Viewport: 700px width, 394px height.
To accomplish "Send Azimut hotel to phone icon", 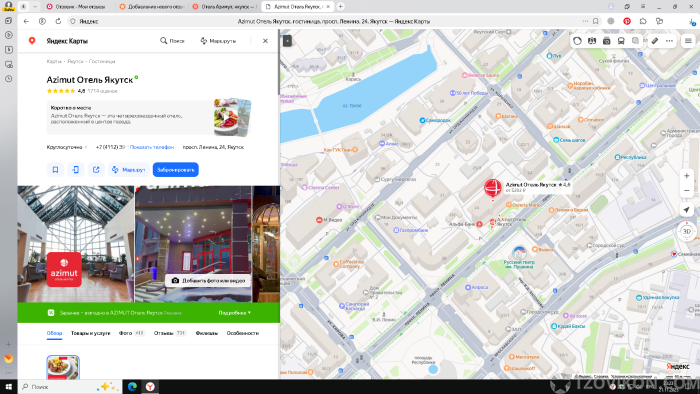I will point(76,170).
